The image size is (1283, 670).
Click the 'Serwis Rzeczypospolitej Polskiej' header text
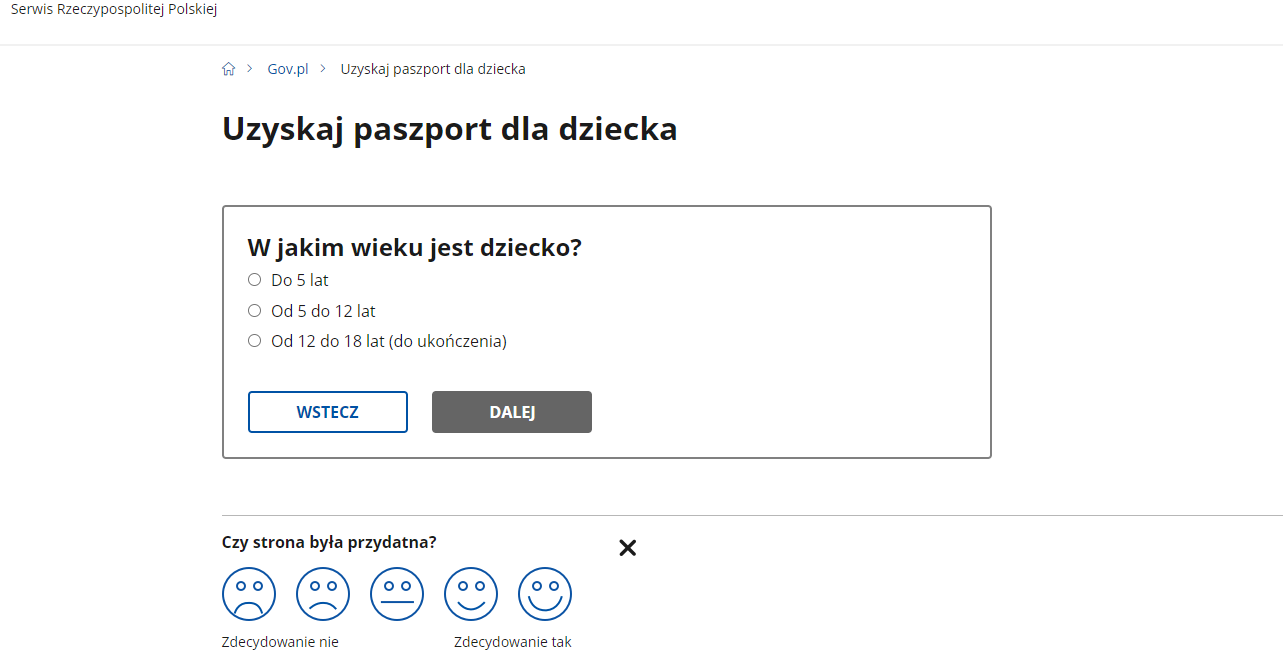point(114,10)
